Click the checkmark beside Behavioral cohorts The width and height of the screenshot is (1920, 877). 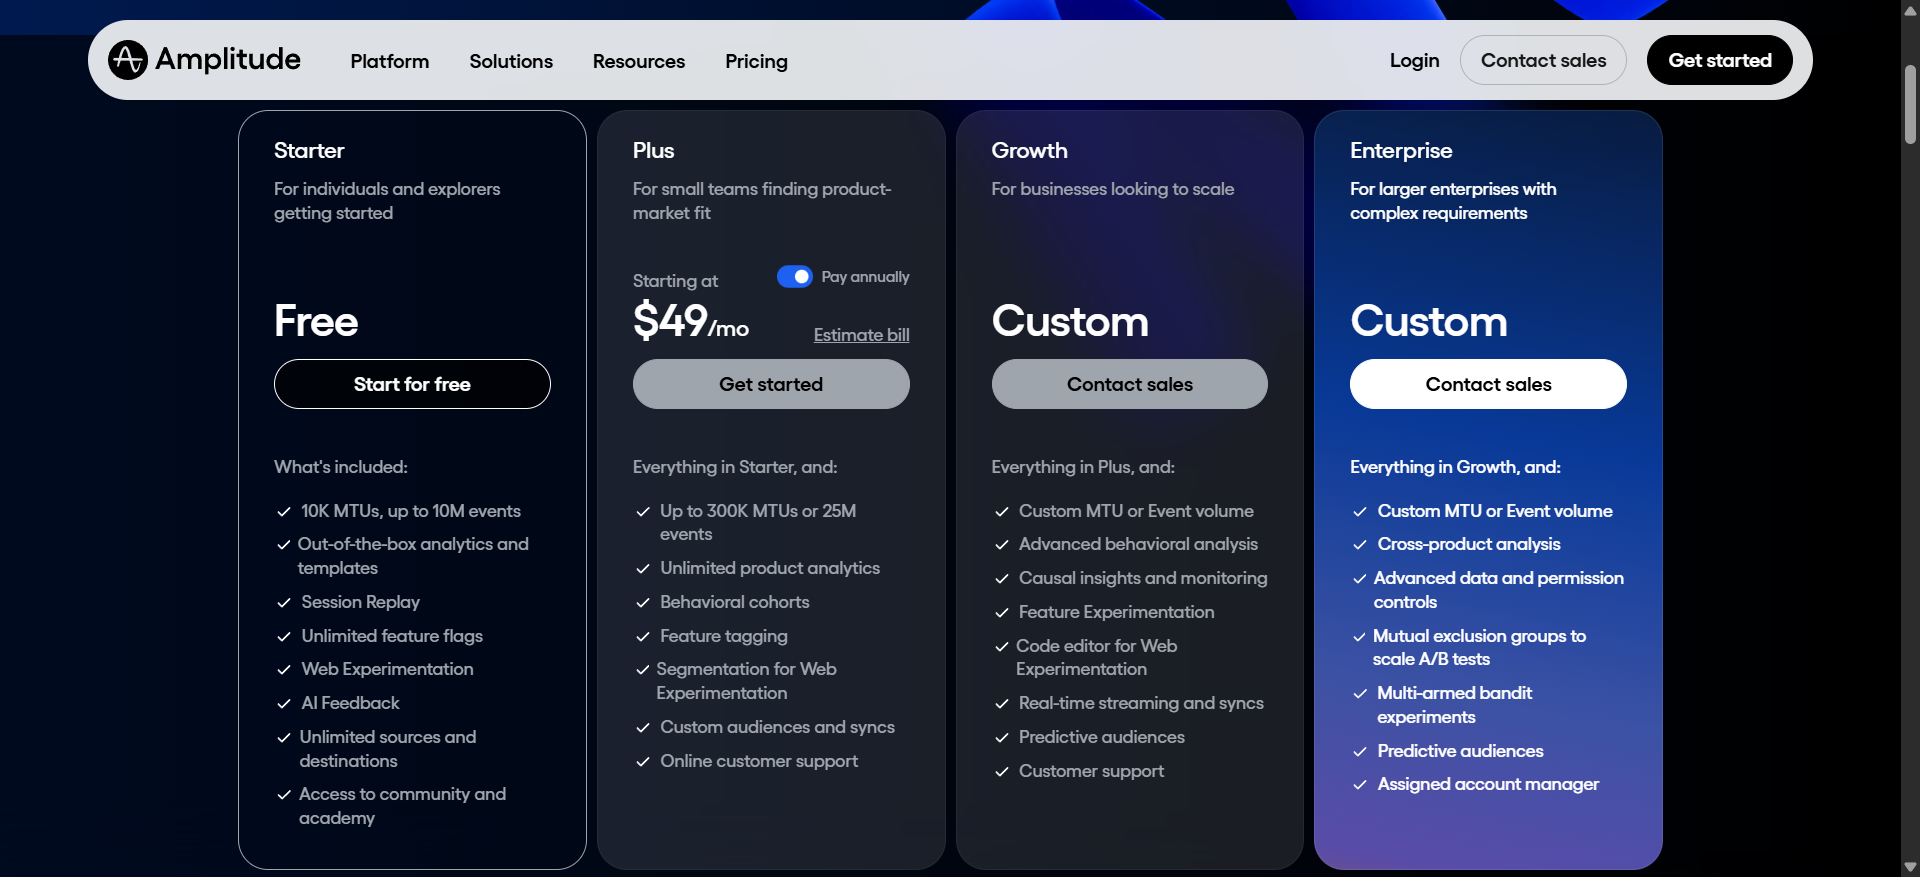(x=643, y=603)
